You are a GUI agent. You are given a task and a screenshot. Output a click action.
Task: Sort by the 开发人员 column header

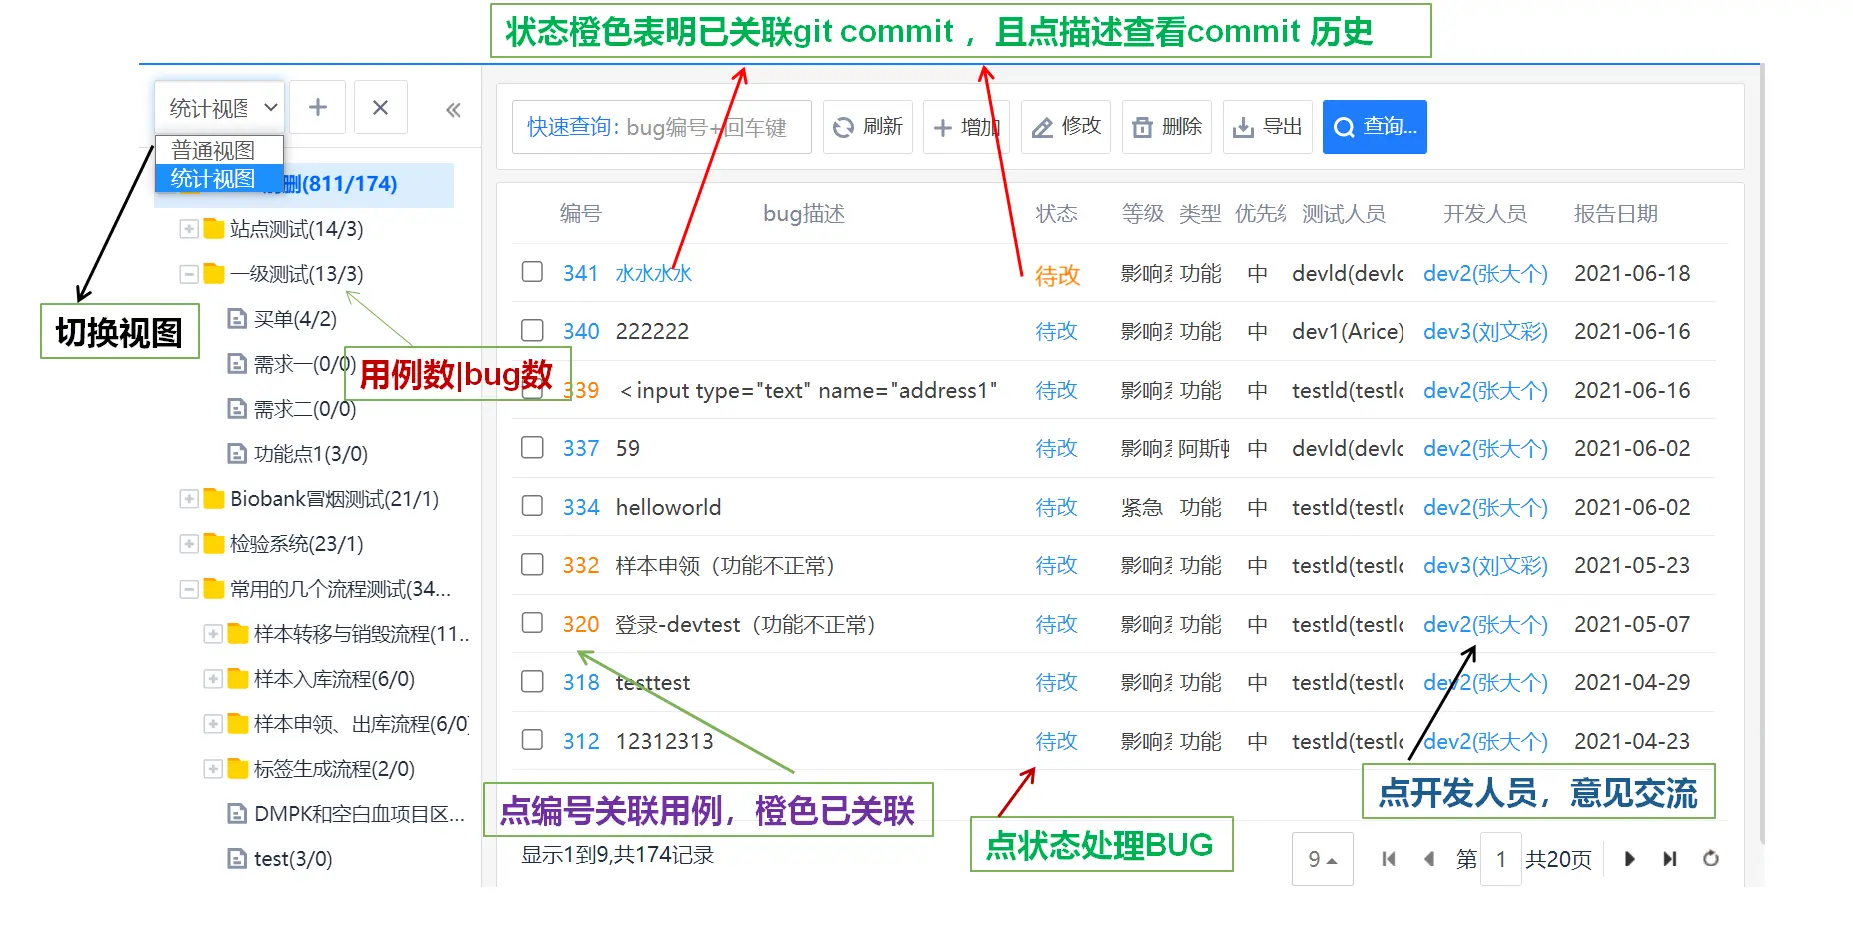1485,213
